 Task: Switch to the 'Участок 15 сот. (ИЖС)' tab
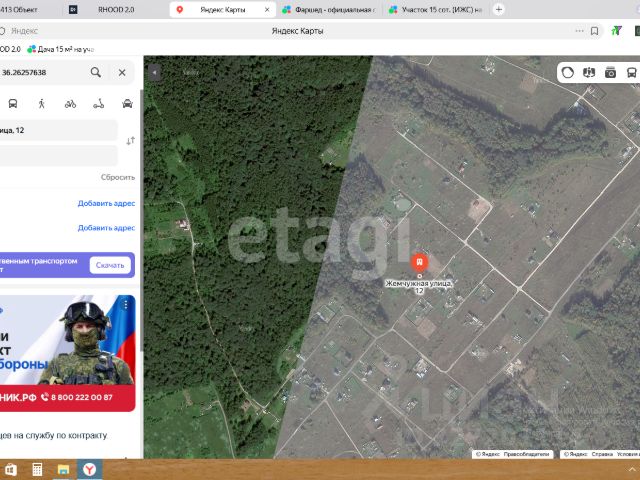coord(436,9)
